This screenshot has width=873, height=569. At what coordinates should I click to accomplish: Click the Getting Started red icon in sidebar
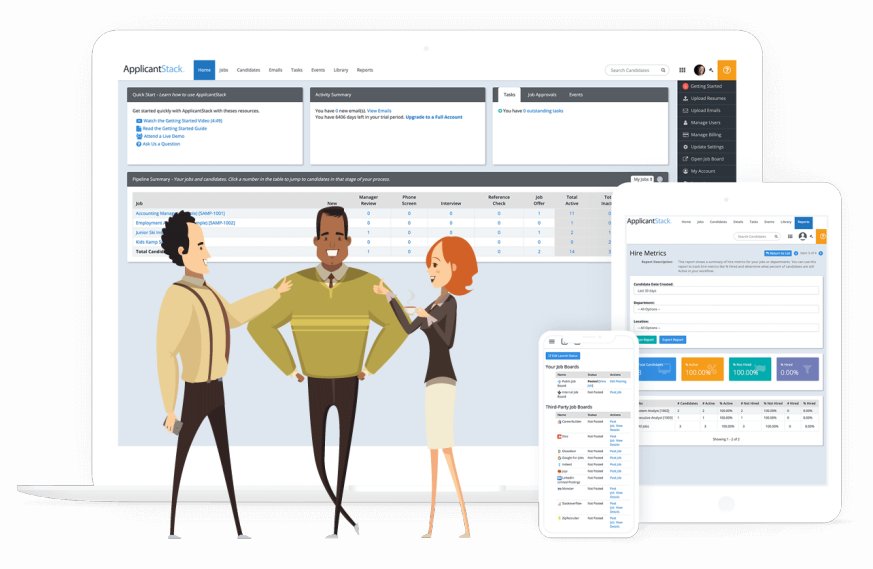tap(685, 86)
